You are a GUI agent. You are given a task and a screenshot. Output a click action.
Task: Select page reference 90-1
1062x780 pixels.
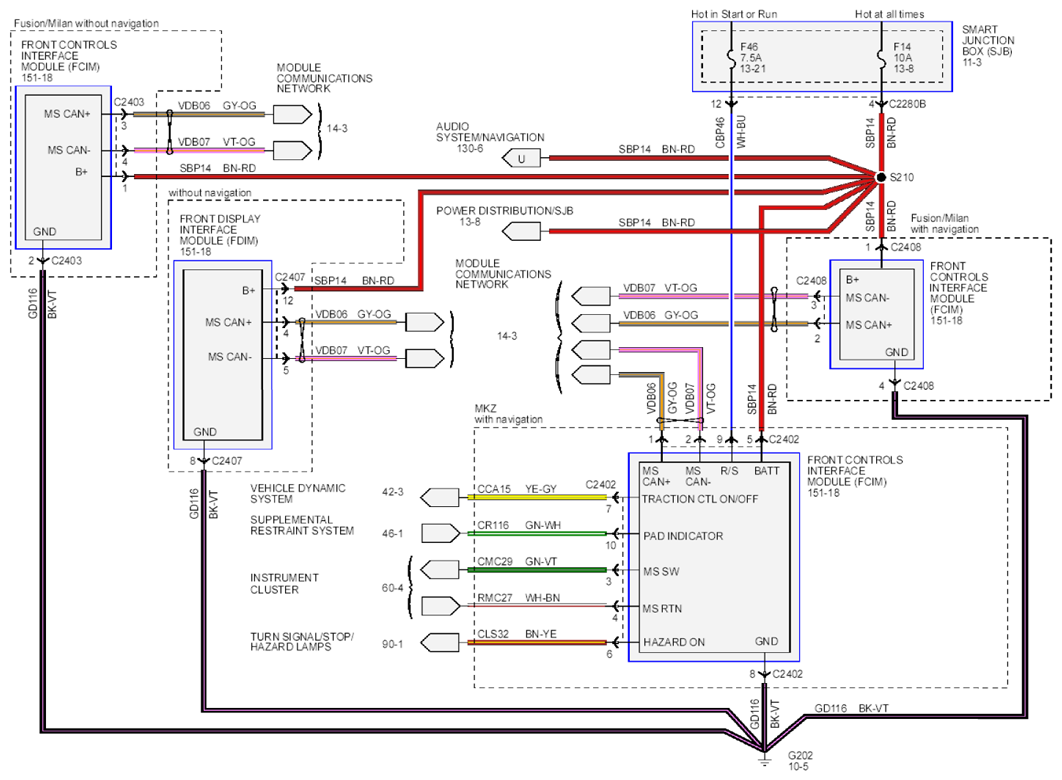tap(392, 644)
